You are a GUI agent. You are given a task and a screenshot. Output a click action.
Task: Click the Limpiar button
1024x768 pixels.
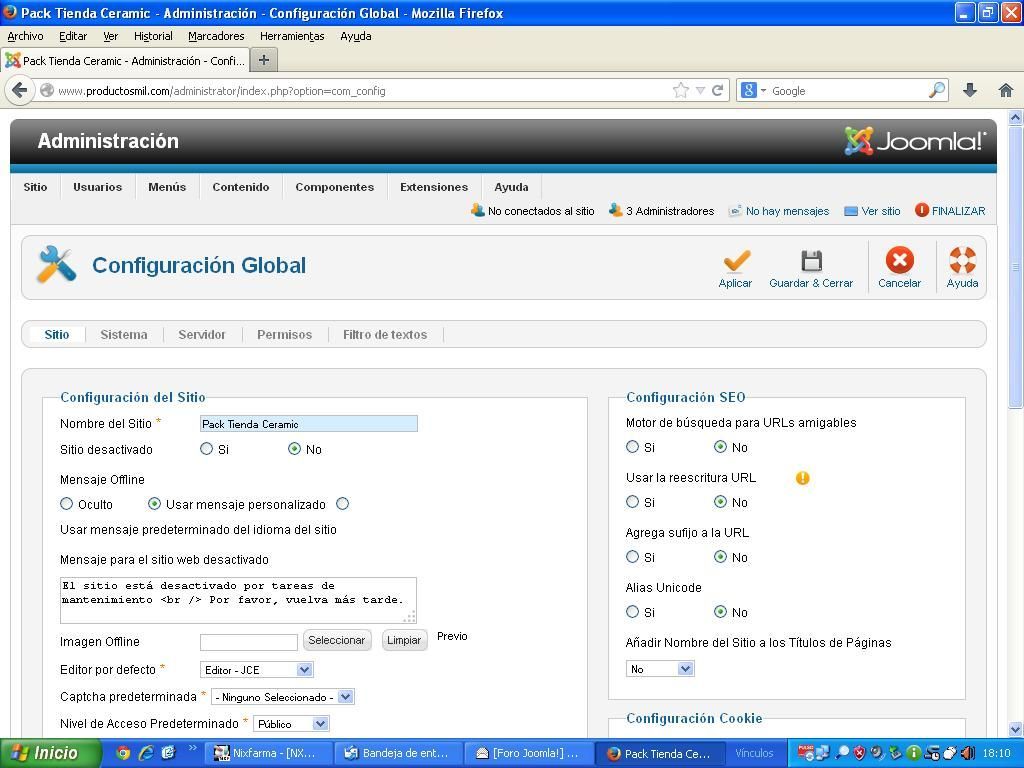click(404, 640)
